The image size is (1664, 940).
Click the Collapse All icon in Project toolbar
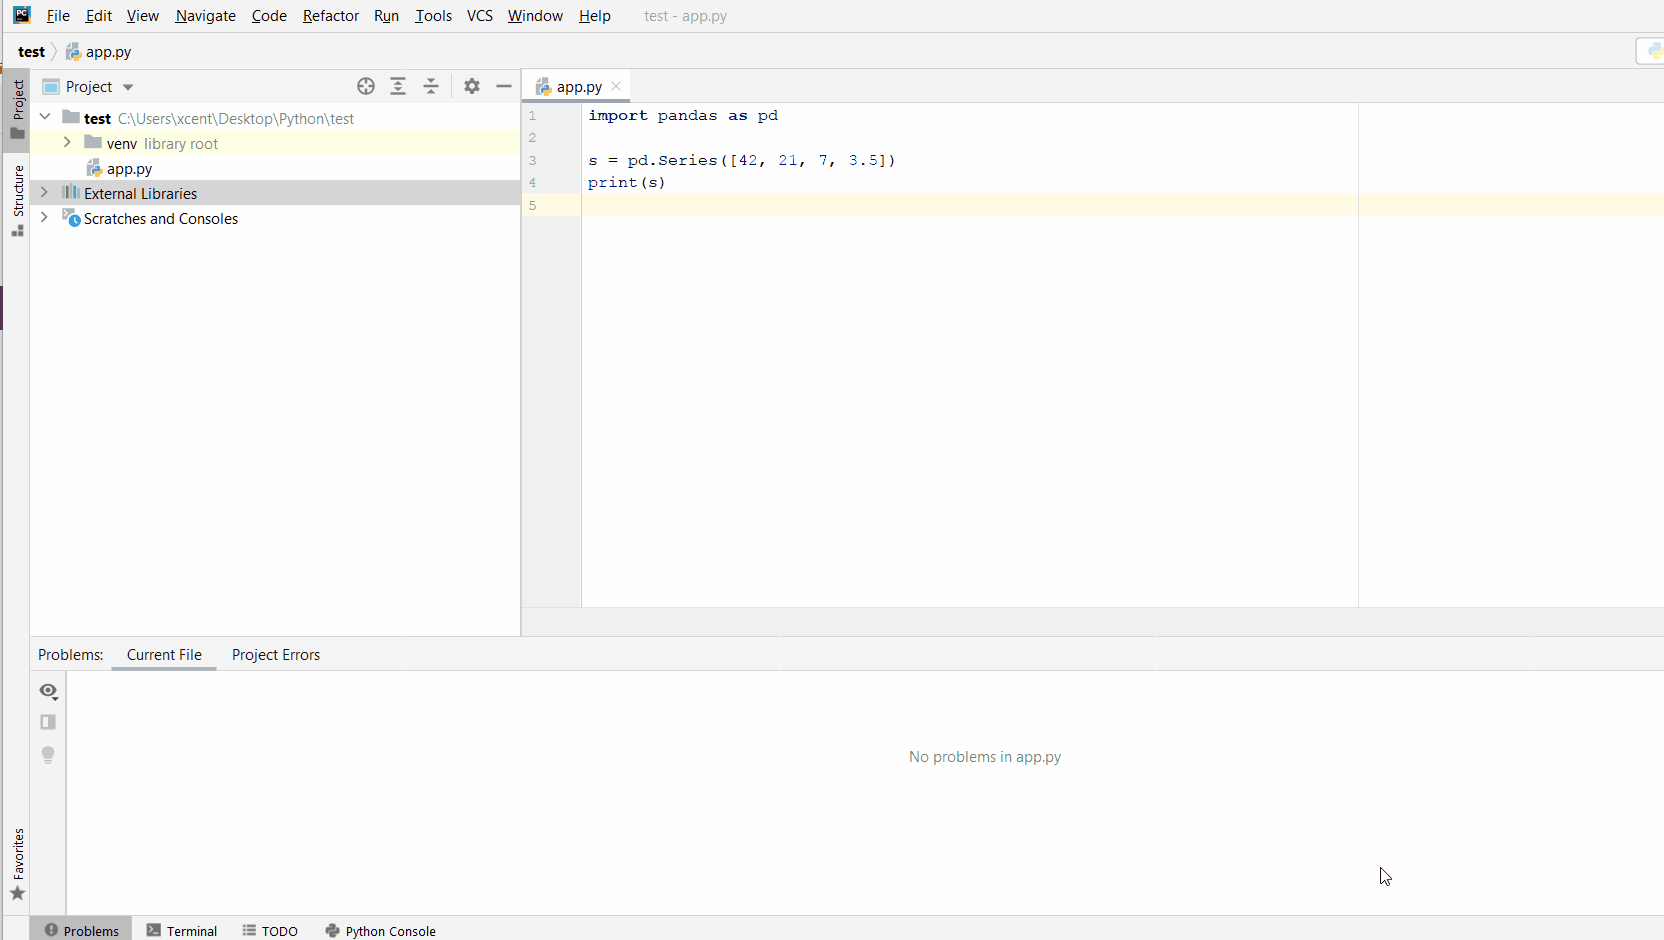point(430,86)
